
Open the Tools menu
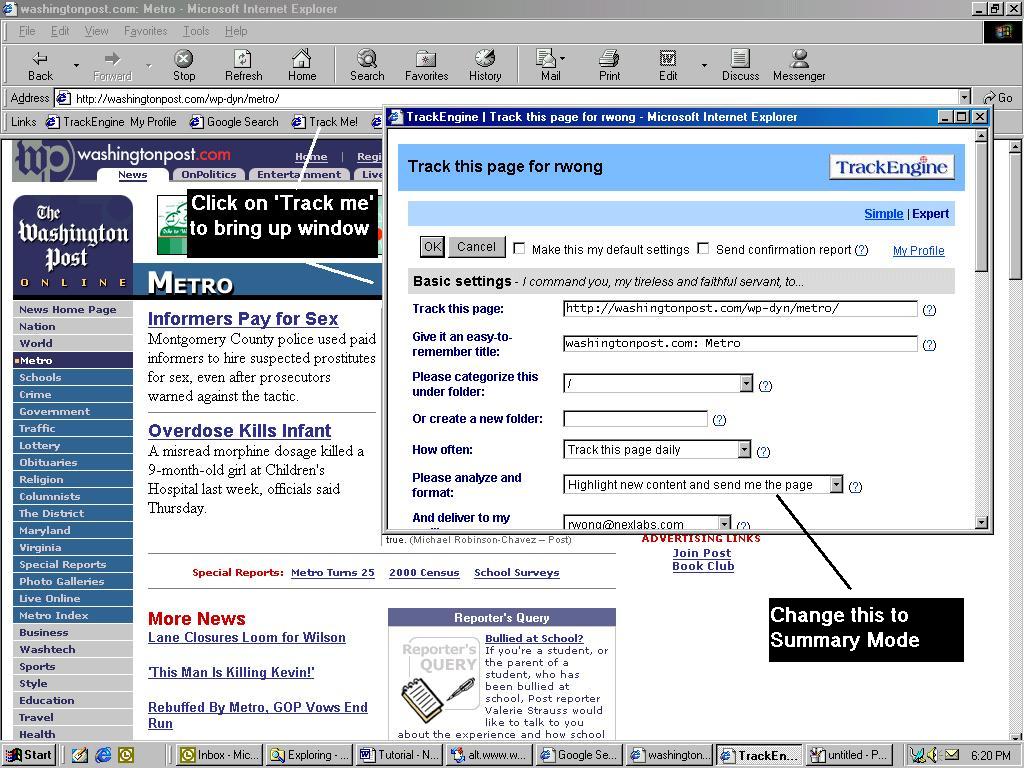pyautogui.click(x=196, y=31)
